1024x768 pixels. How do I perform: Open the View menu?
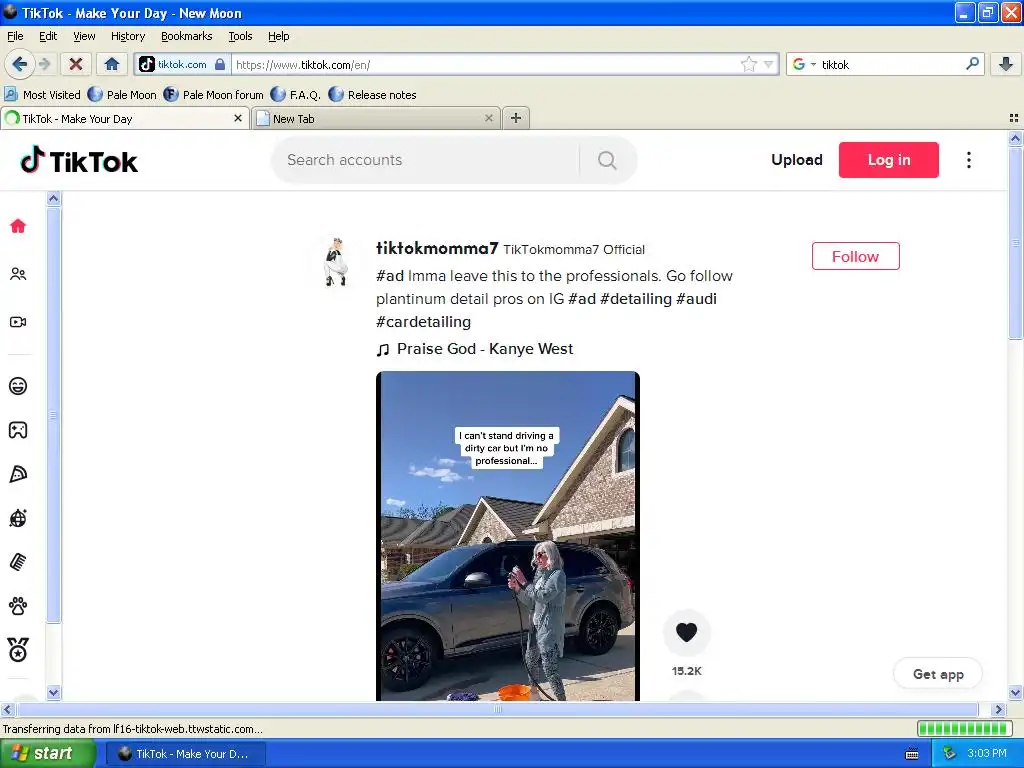84,36
